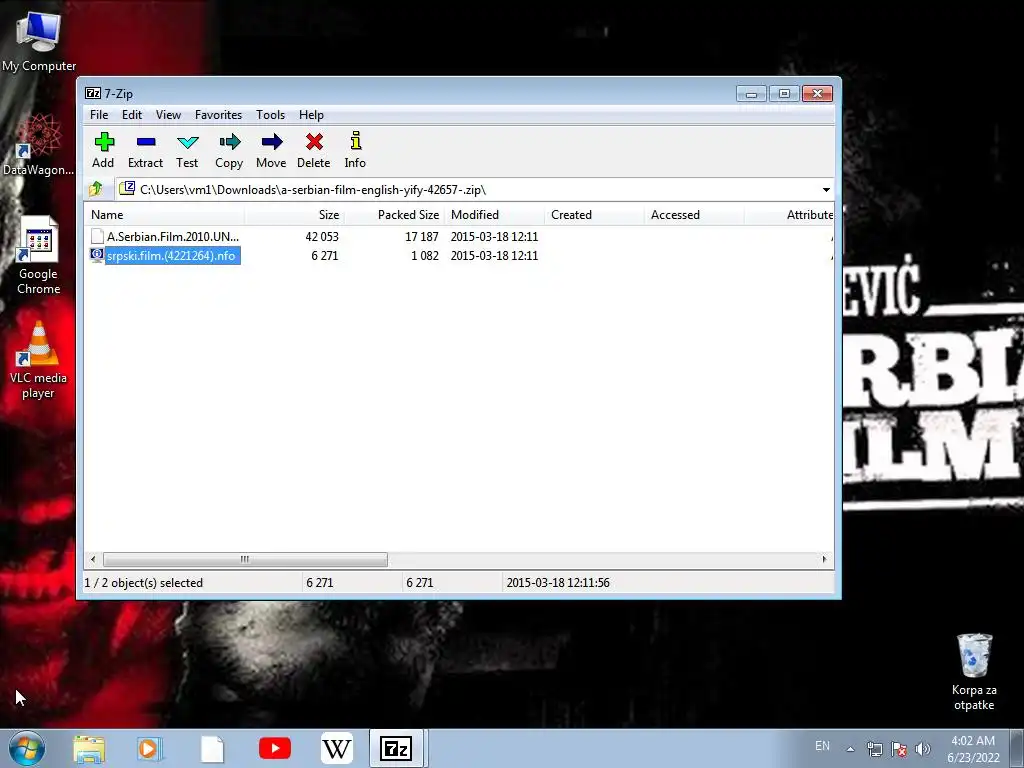This screenshot has width=1024, height=768.
Task: Click the Show desktop button
Action: 1017,749
